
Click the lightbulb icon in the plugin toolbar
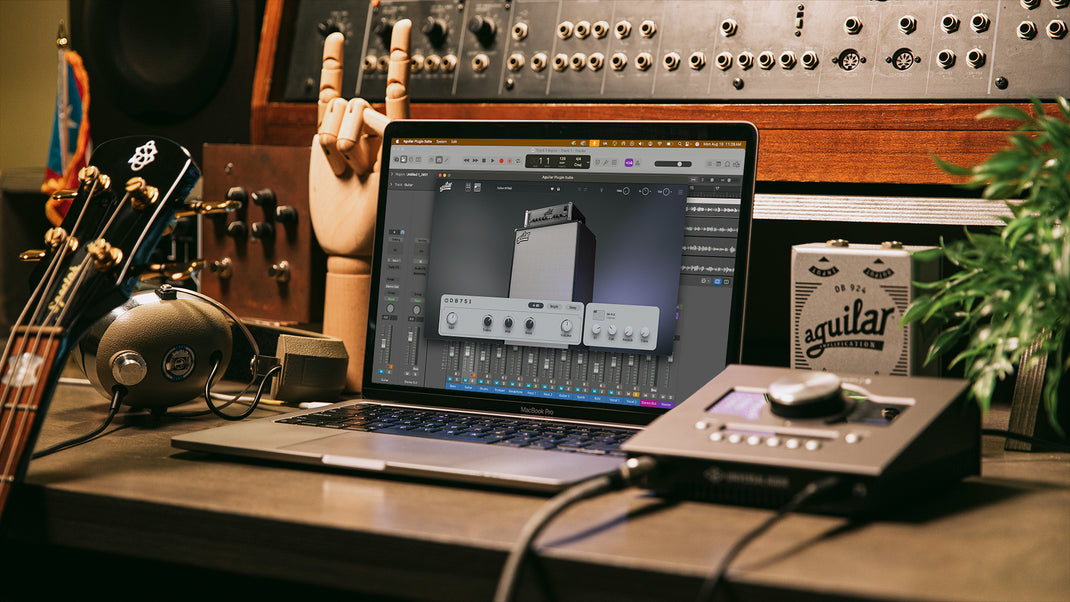pos(602,190)
